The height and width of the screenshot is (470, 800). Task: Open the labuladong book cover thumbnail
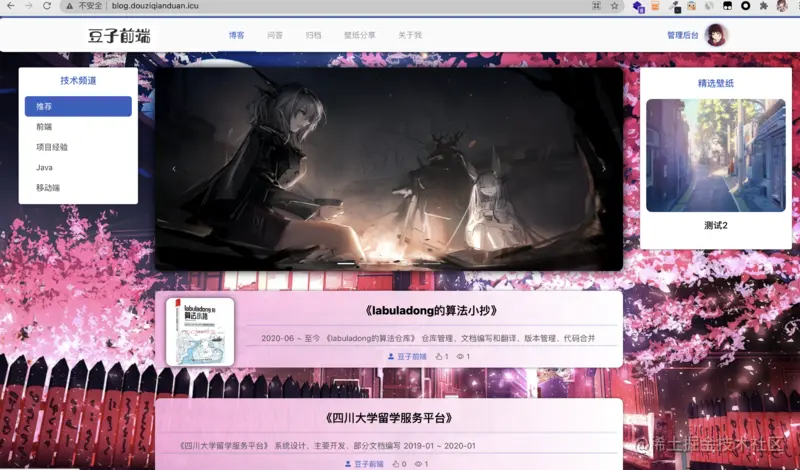click(x=200, y=332)
